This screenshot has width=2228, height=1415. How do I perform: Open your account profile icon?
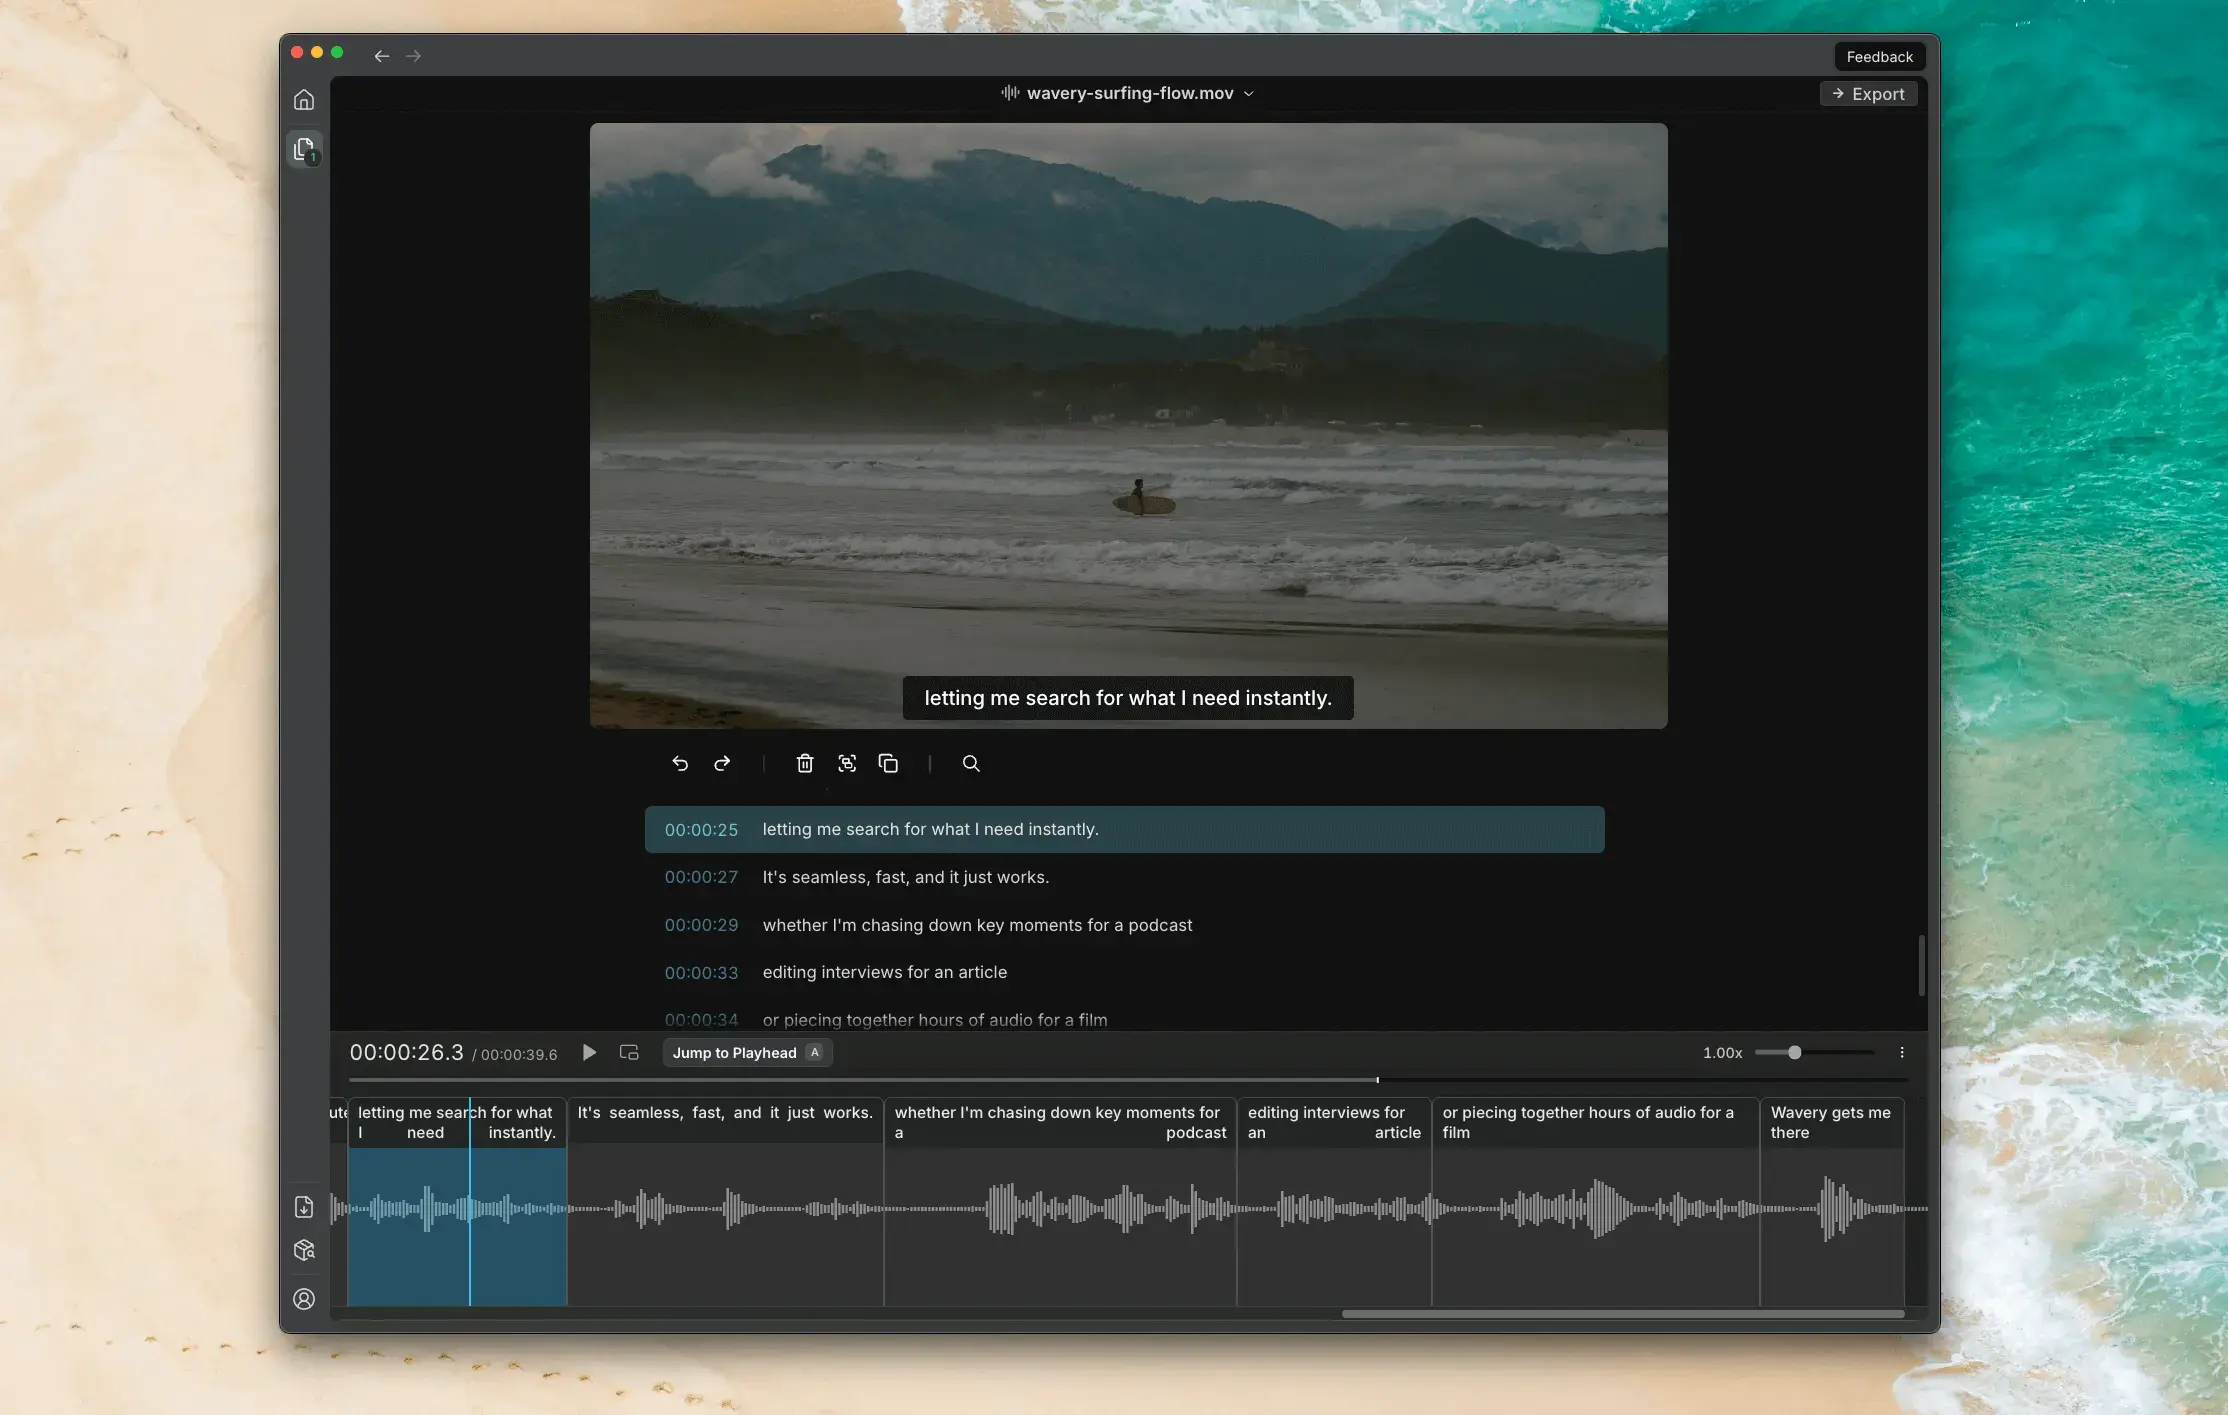(x=304, y=1298)
